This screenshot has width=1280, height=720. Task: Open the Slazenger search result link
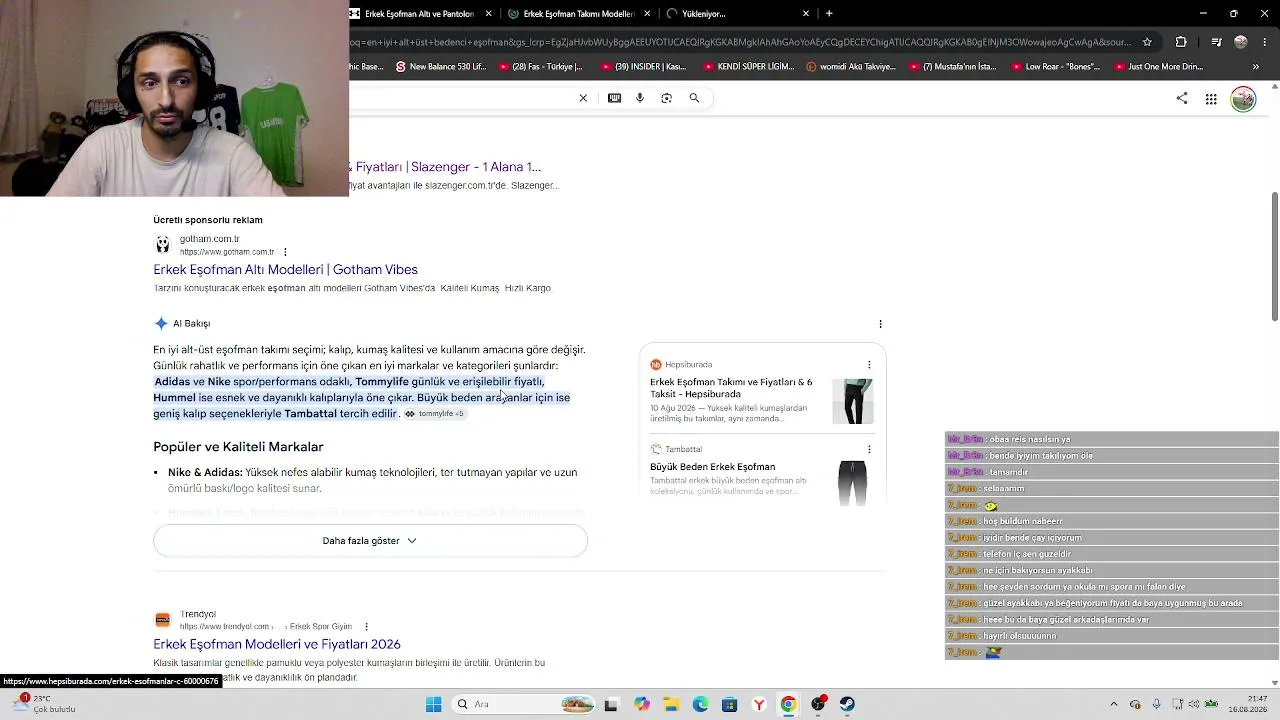[x=445, y=167]
